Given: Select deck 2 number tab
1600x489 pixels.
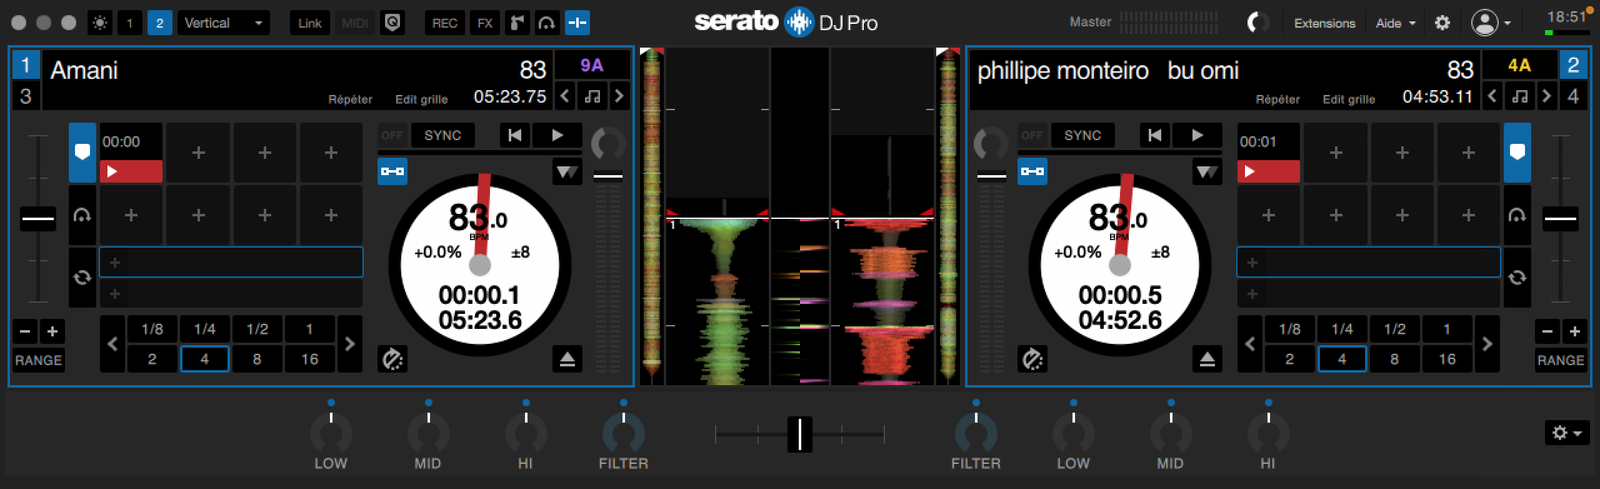Looking at the screenshot, I should click(x=1574, y=65).
